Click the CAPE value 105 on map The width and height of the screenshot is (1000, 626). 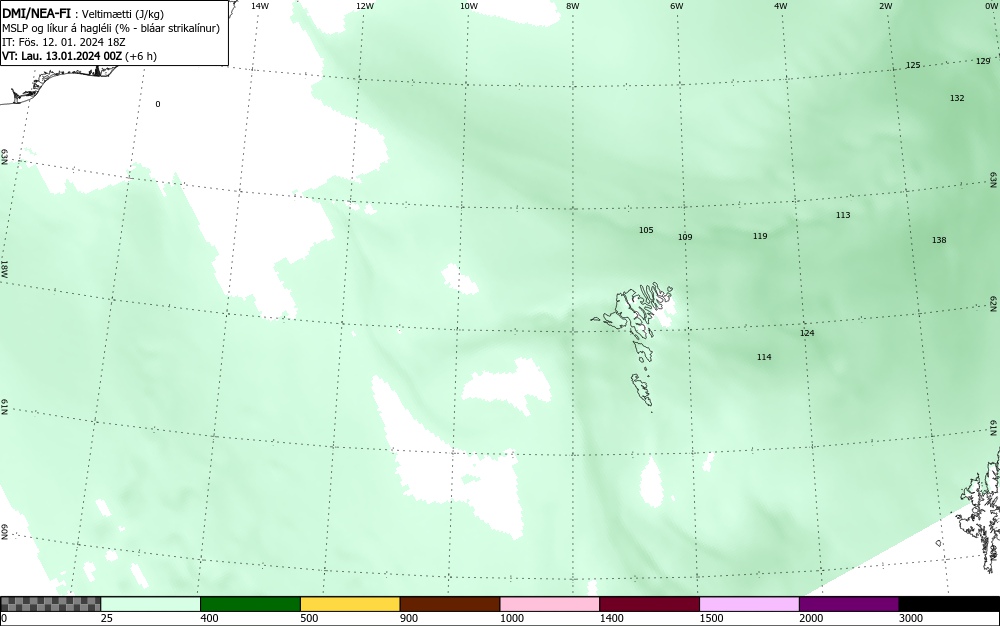(x=646, y=230)
